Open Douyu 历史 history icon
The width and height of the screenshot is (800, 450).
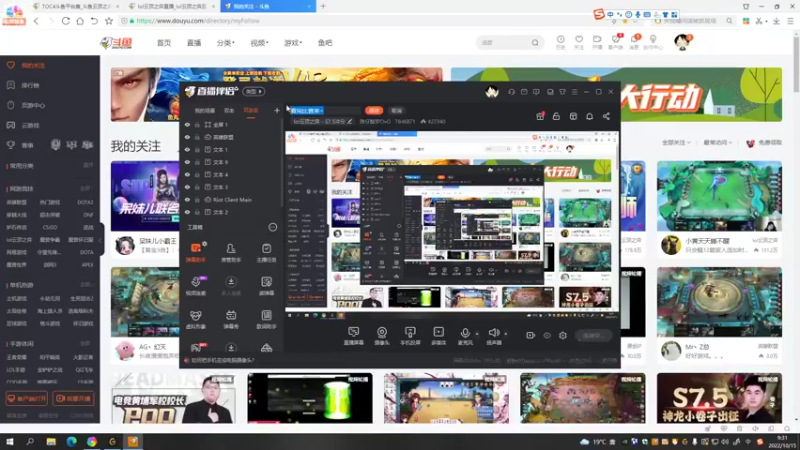(x=560, y=42)
